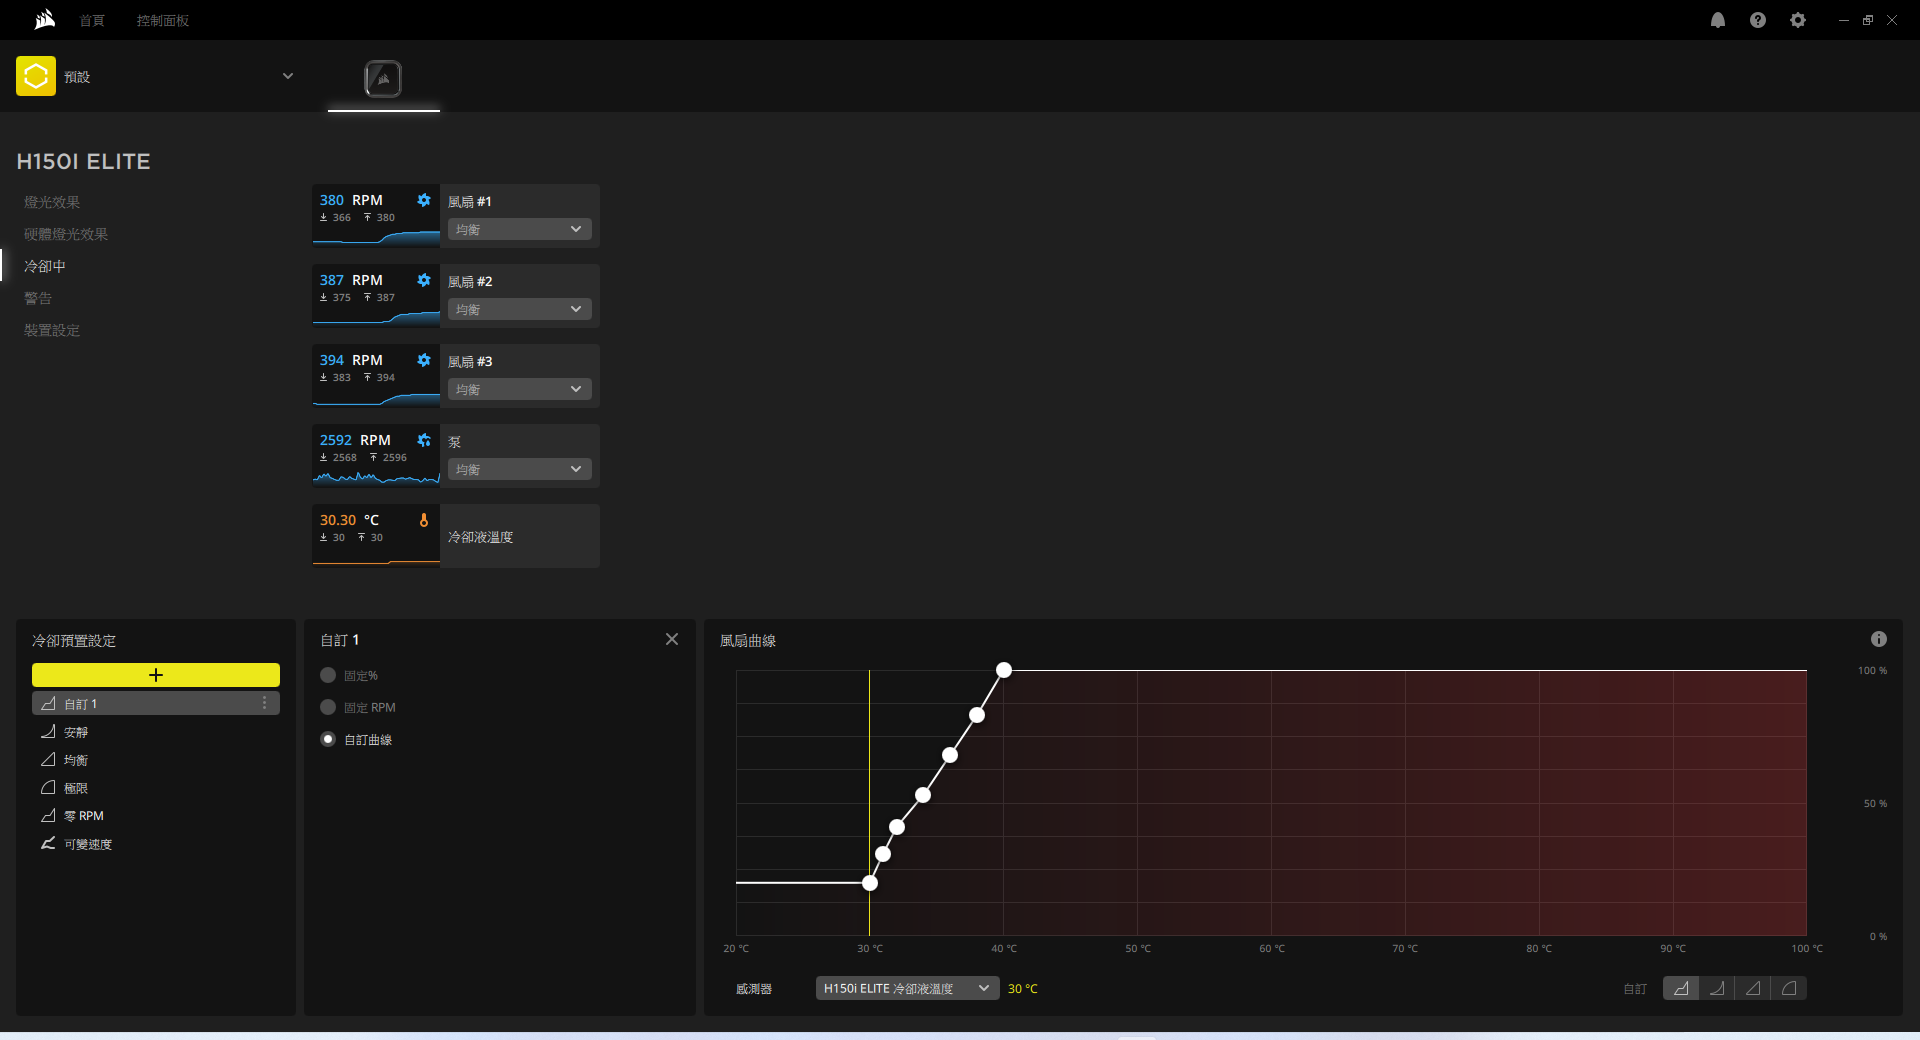
Task: Open gear settings for the pump sensor
Action: (x=424, y=440)
